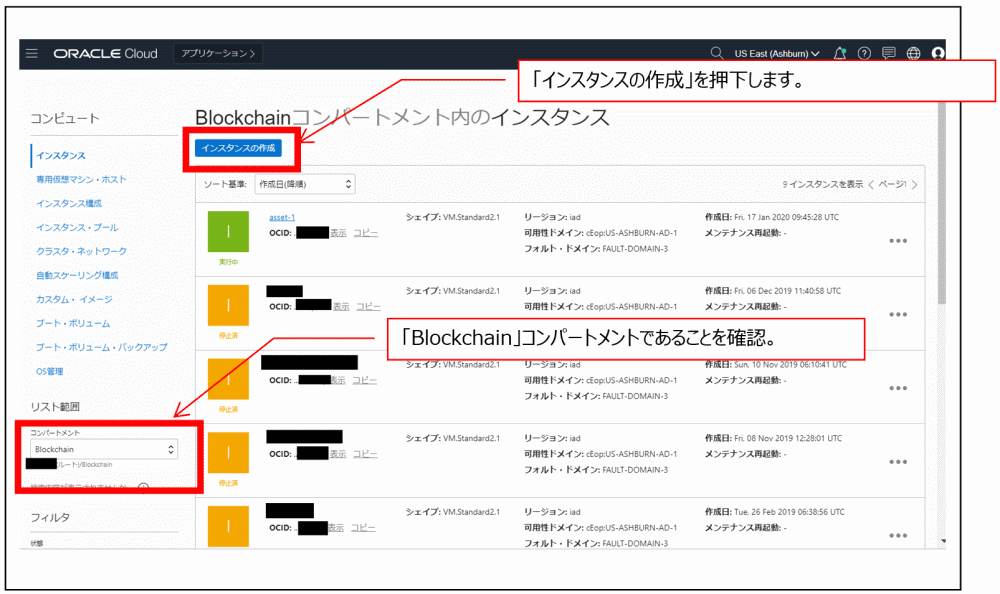Show OCID of the 08 Nov 2019 instance
The width and height of the screenshot is (1000, 594).
338,454
